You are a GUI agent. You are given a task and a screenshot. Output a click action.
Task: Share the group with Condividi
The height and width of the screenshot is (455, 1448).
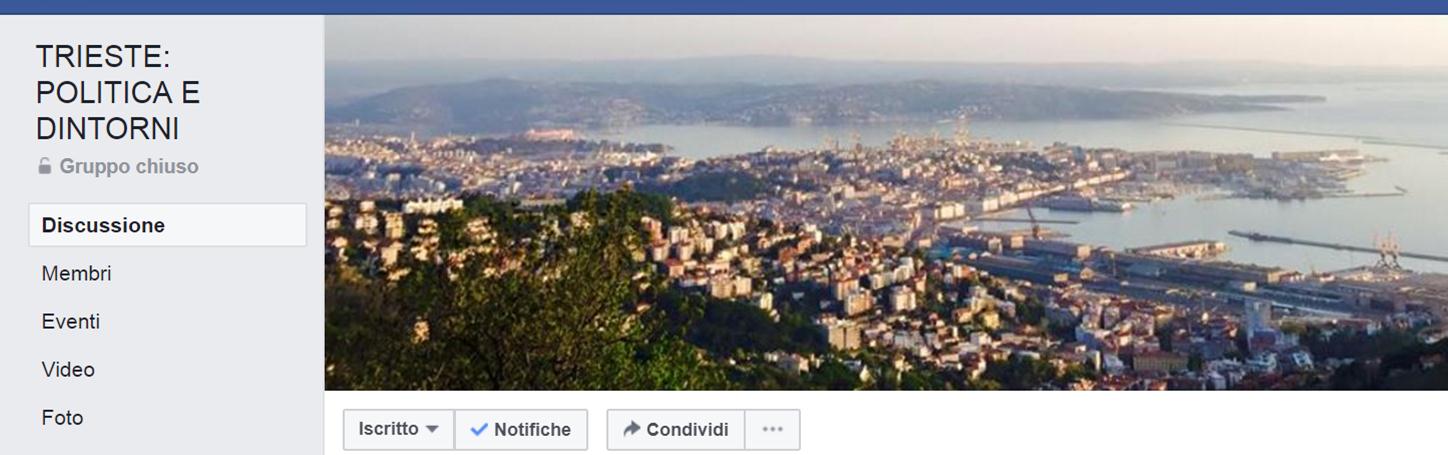tap(675, 430)
